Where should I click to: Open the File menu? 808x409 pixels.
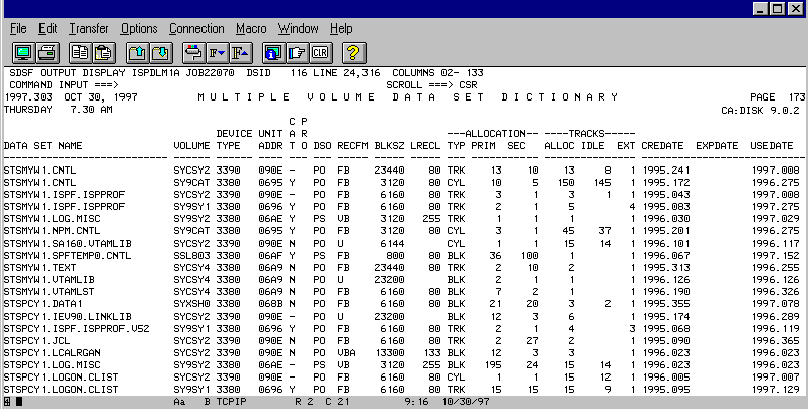18,29
